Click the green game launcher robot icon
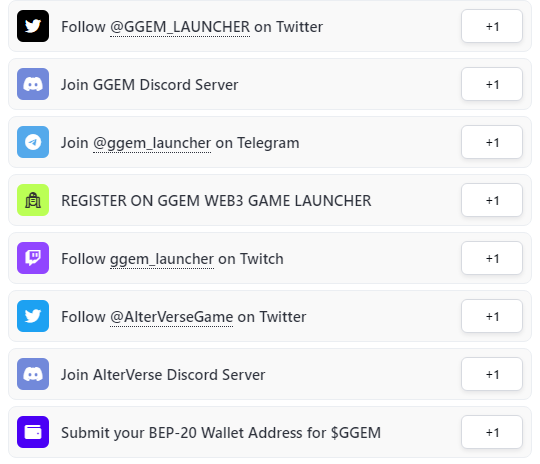Image resolution: width=540 pixels, height=464 pixels. click(x=33, y=200)
